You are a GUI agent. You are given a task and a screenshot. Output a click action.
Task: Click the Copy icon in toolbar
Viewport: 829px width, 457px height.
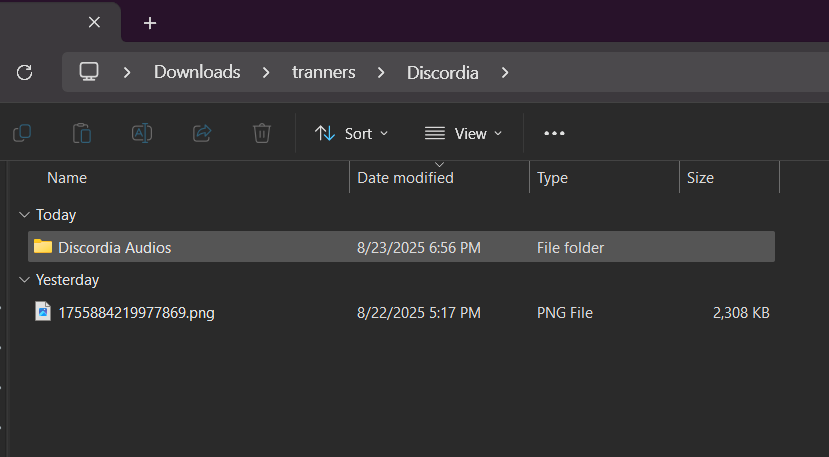pyautogui.click(x=22, y=133)
